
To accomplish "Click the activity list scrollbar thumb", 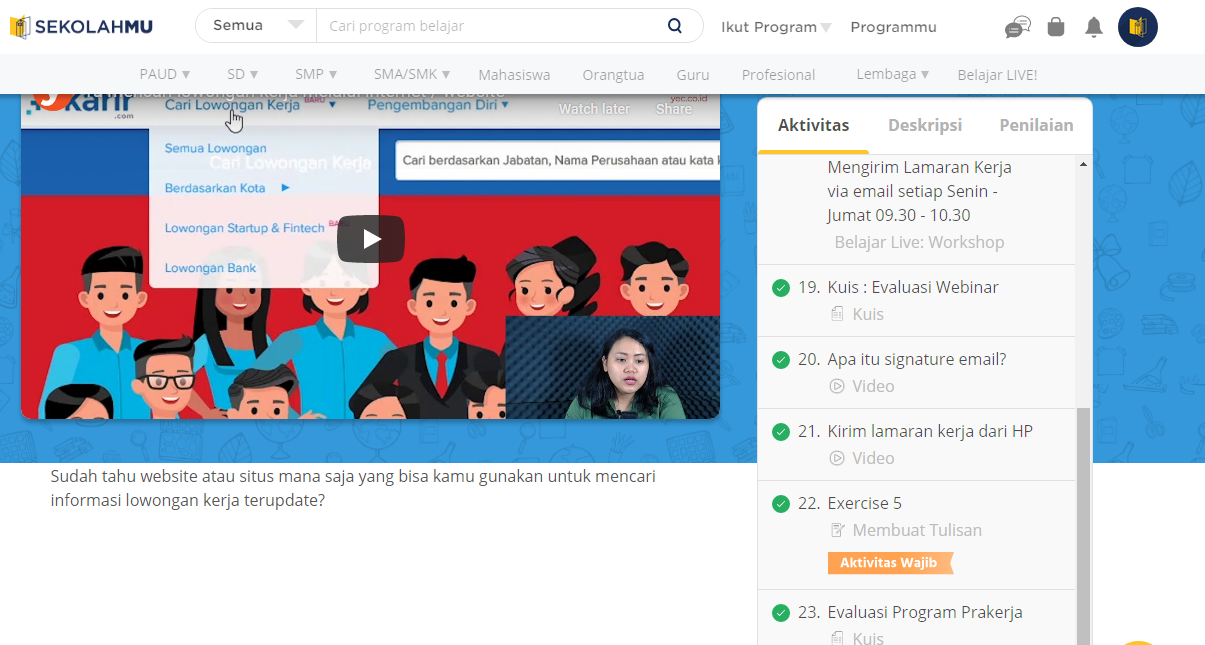I will 1083,525.
